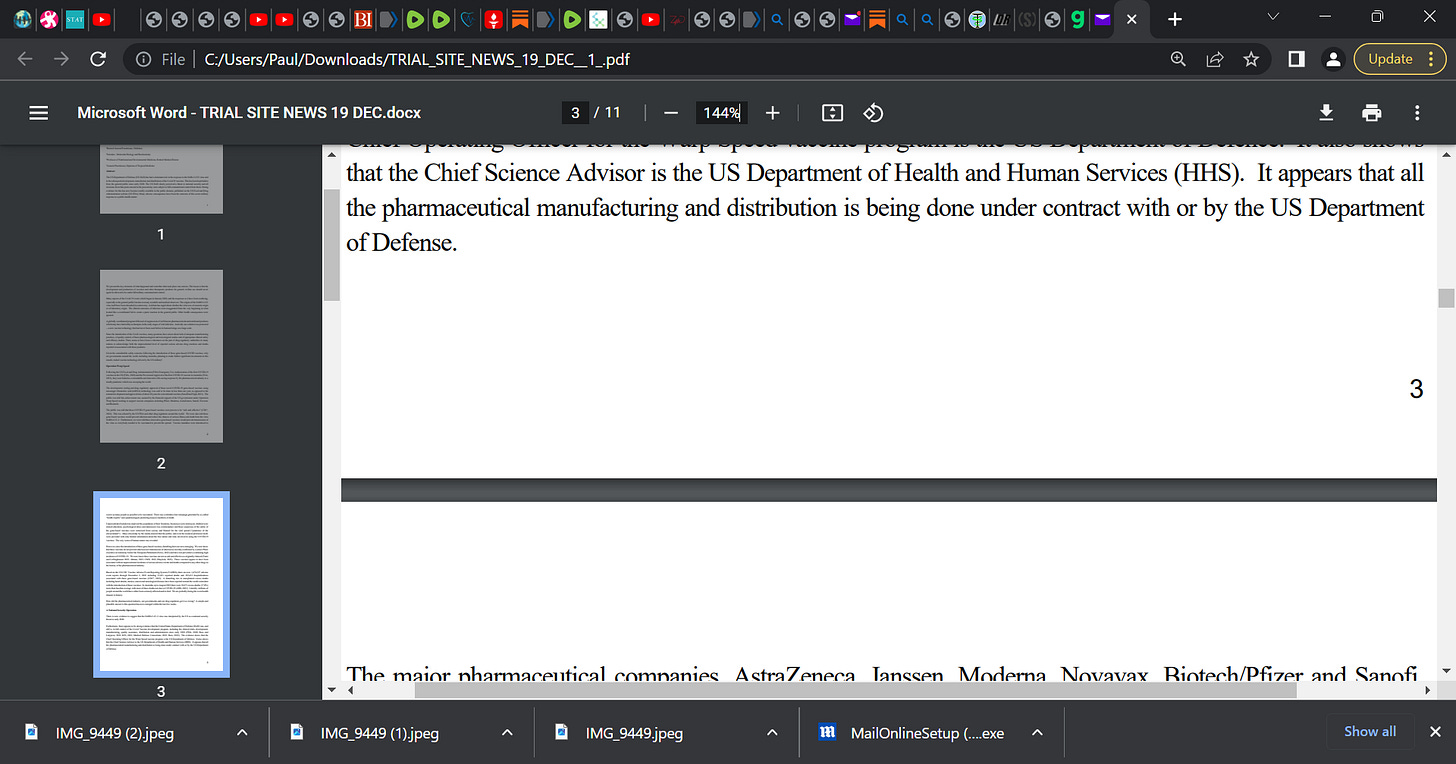Viewport: 1456px width, 764px height.
Task: Click the Fit to page icon
Action: coord(833,113)
